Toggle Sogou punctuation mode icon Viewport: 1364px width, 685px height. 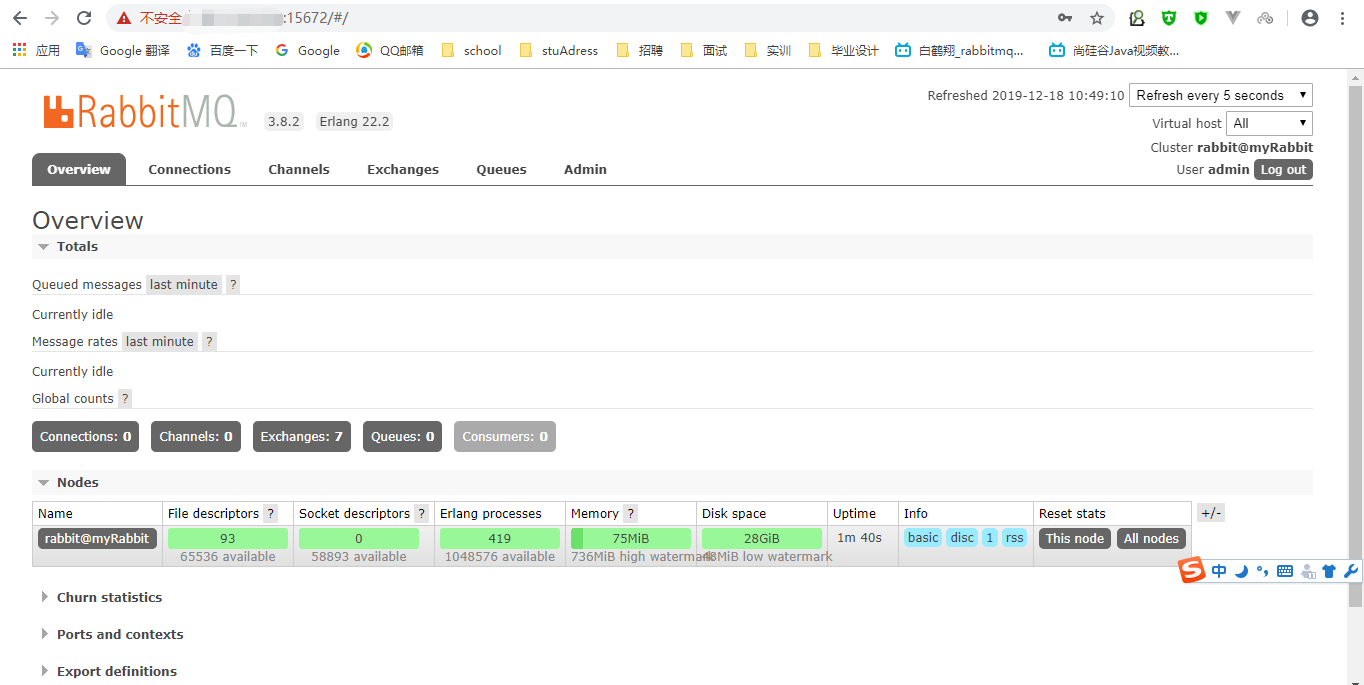coord(1263,571)
